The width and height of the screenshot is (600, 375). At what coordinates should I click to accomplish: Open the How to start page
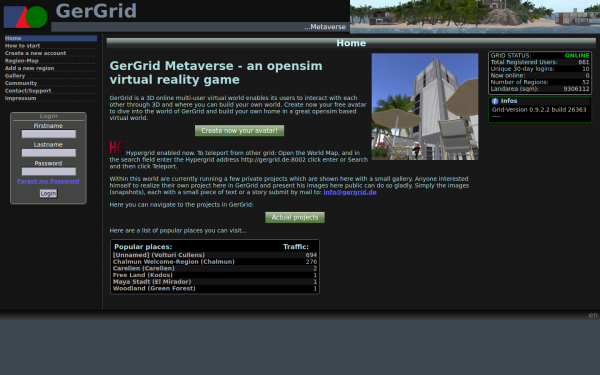point(22,46)
